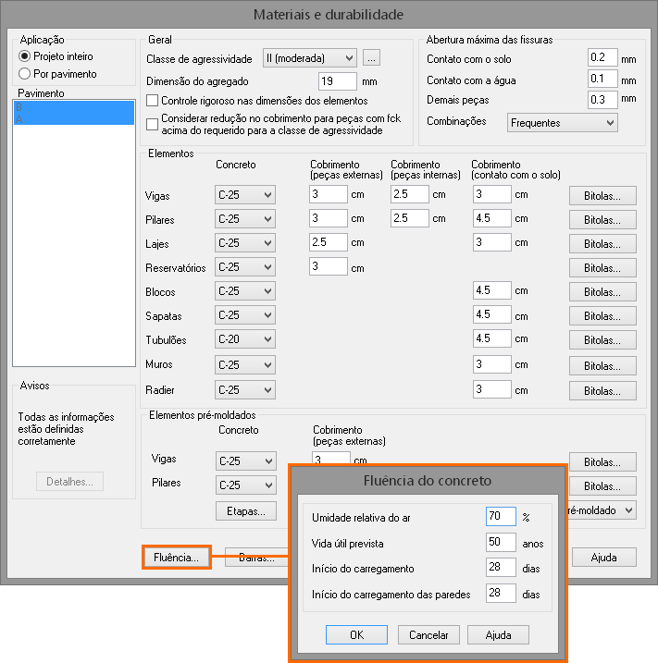The width and height of the screenshot is (658, 663).
Task: Open Bitolas... for the Vigas row
Action: click(602, 195)
